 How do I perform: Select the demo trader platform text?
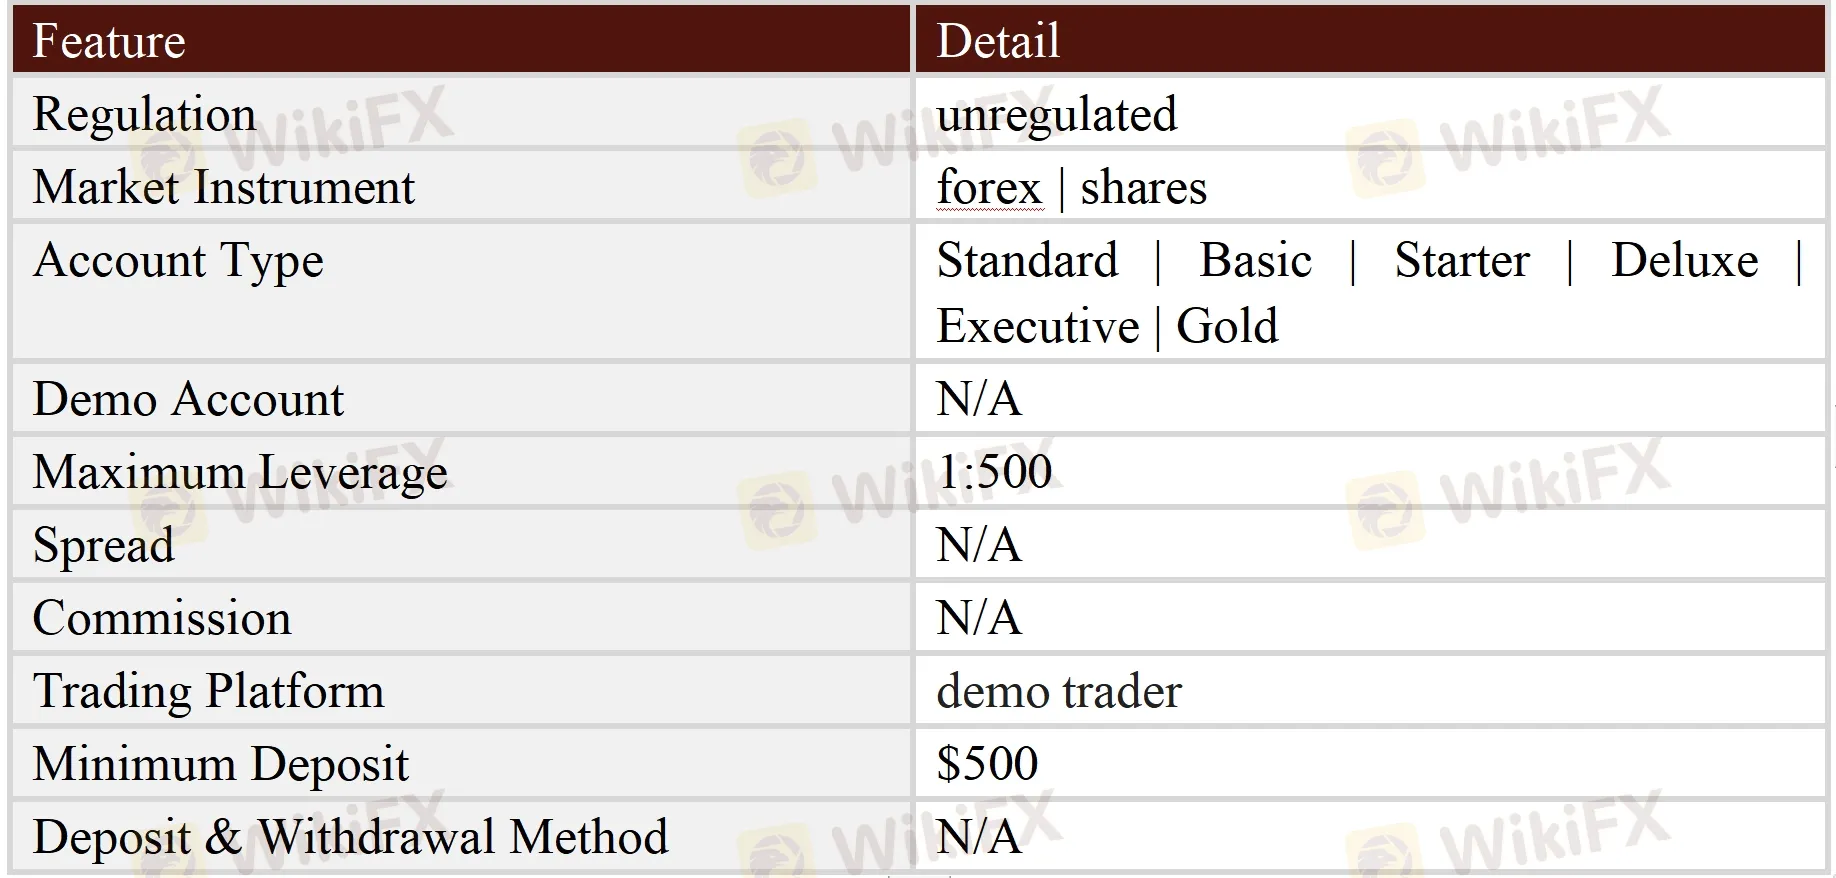point(1058,692)
